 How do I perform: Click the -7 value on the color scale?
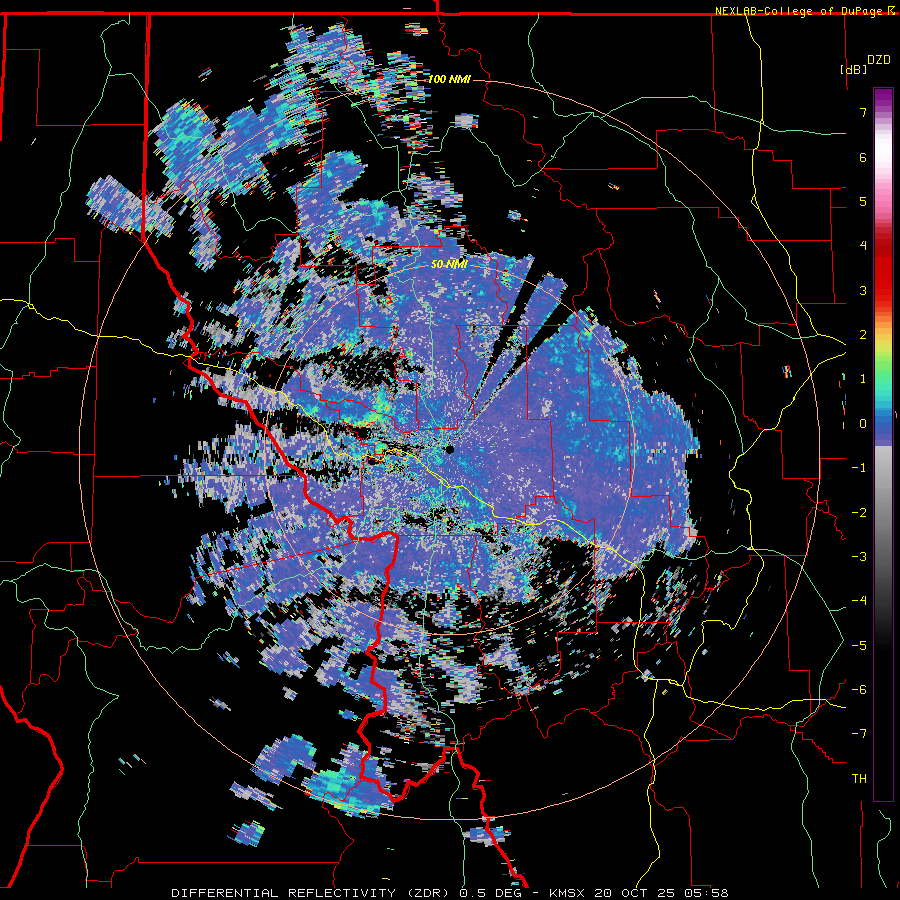[x=859, y=734]
